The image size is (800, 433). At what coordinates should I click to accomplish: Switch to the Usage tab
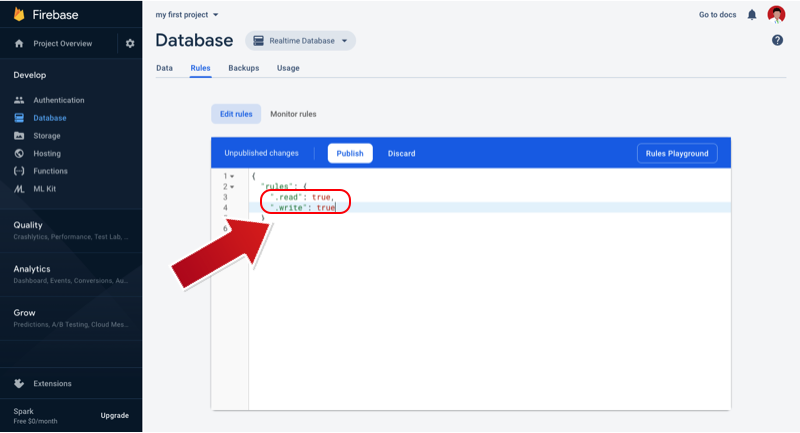pos(288,68)
